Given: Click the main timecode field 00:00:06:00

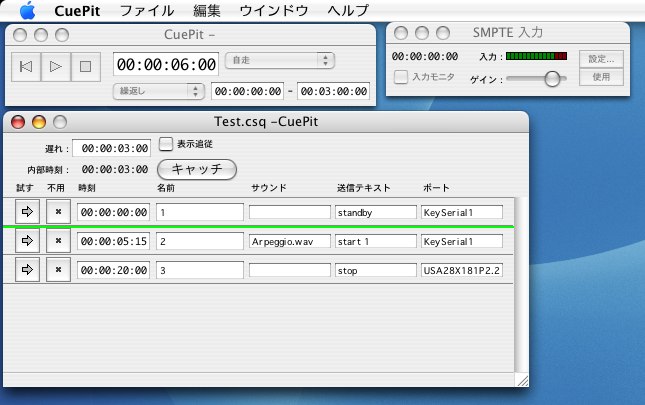Looking at the screenshot, I should coord(166,64).
